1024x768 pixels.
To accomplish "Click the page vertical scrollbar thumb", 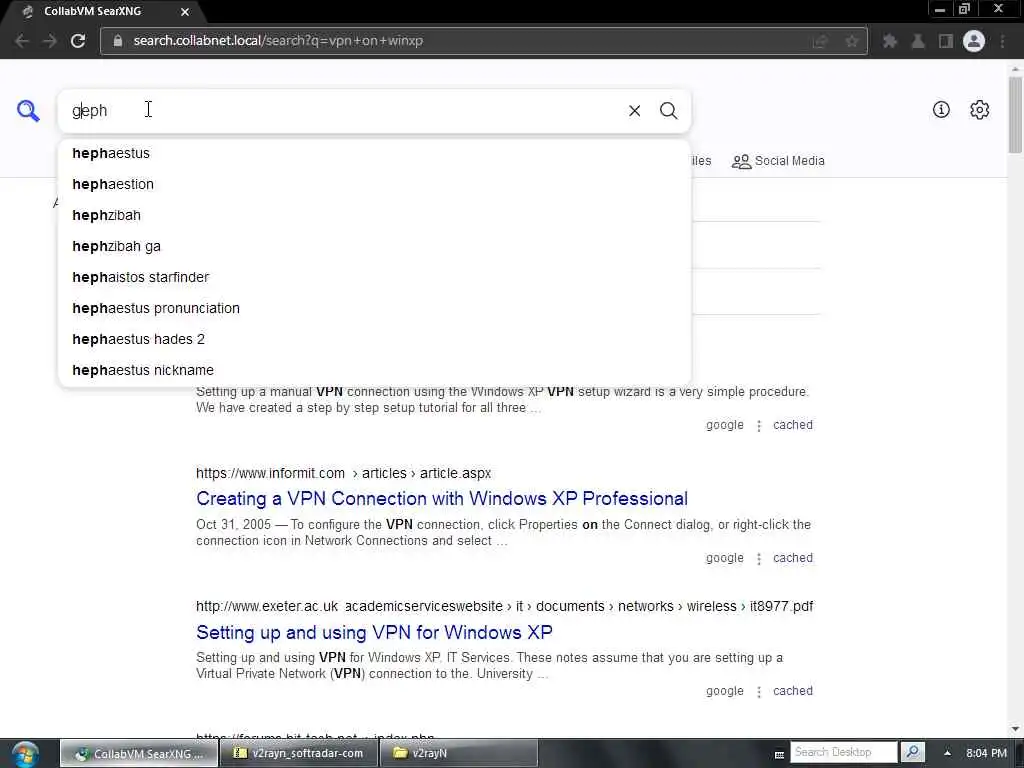I will 1015,115.
